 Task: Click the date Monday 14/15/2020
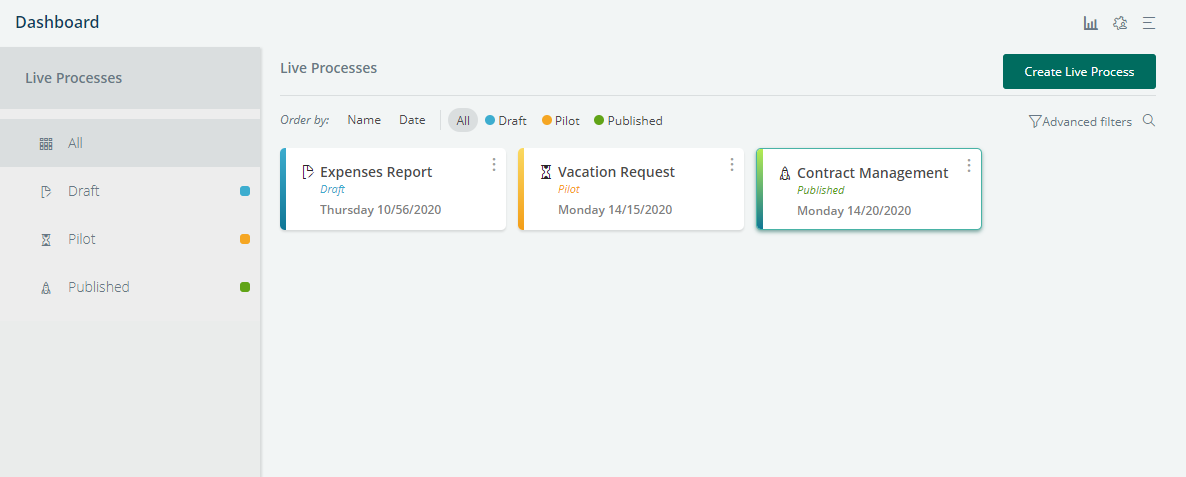click(615, 209)
